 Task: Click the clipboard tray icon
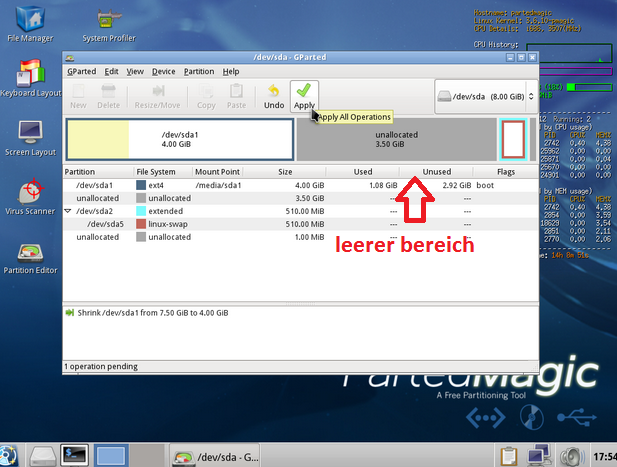coord(508,456)
